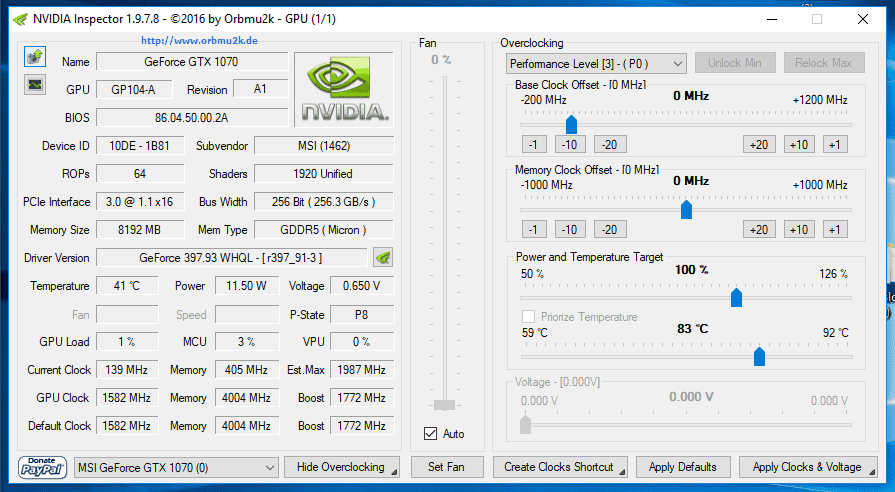895x492 pixels.
Task: Click Memory Clock Offset -20 button
Action: point(610,229)
